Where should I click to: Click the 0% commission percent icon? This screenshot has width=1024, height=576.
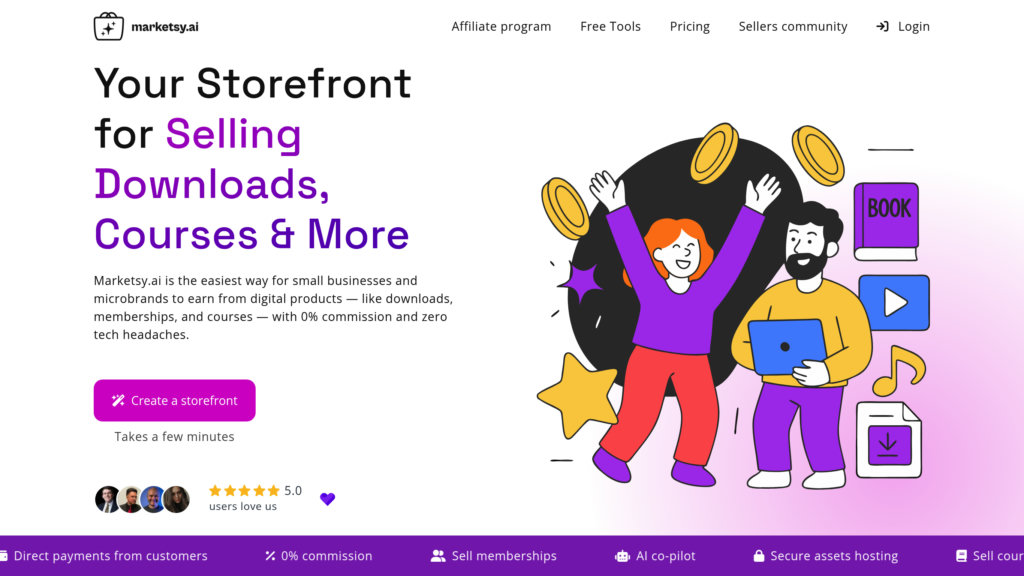pos(270,556)
